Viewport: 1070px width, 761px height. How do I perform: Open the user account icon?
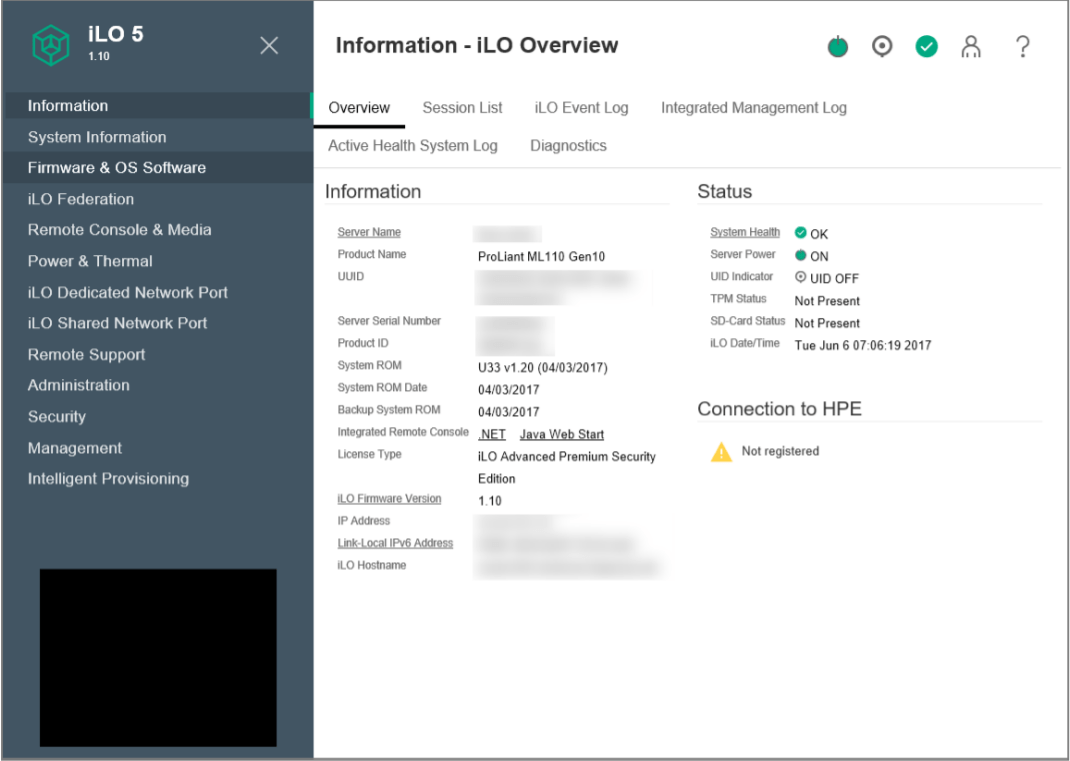(x=970, y=47)
